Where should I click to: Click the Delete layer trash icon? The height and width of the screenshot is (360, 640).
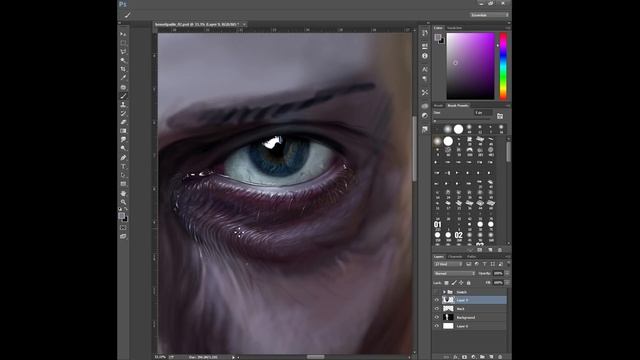click(x=500, y=357)
